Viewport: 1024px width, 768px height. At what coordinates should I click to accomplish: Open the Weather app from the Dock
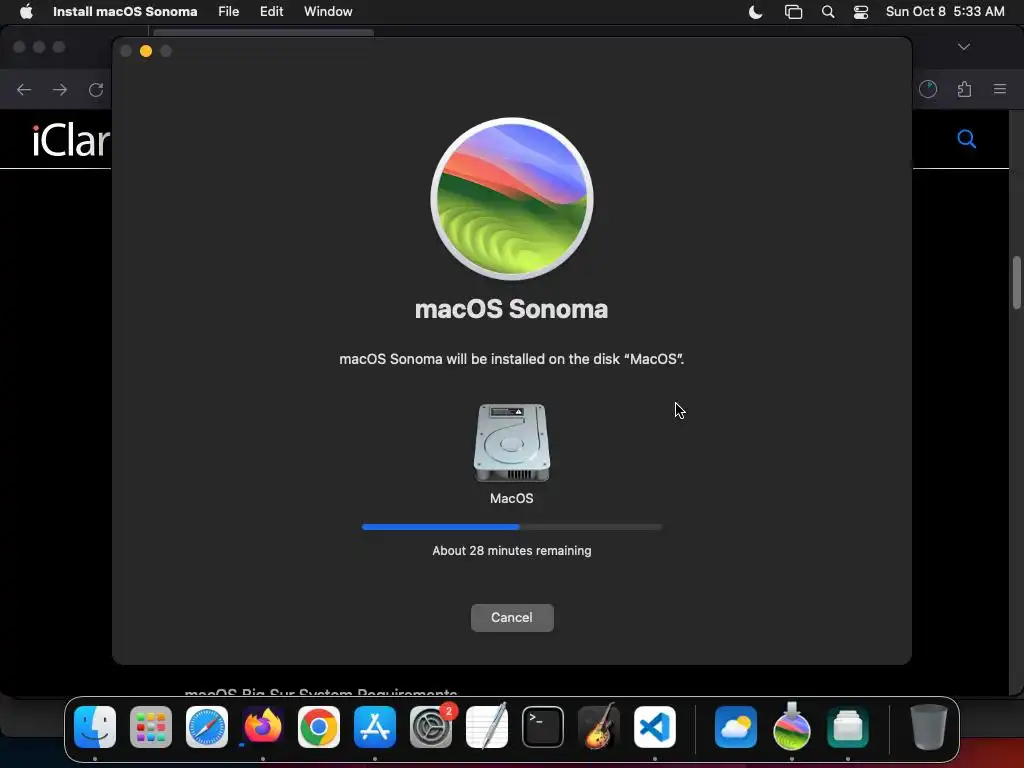736,727
